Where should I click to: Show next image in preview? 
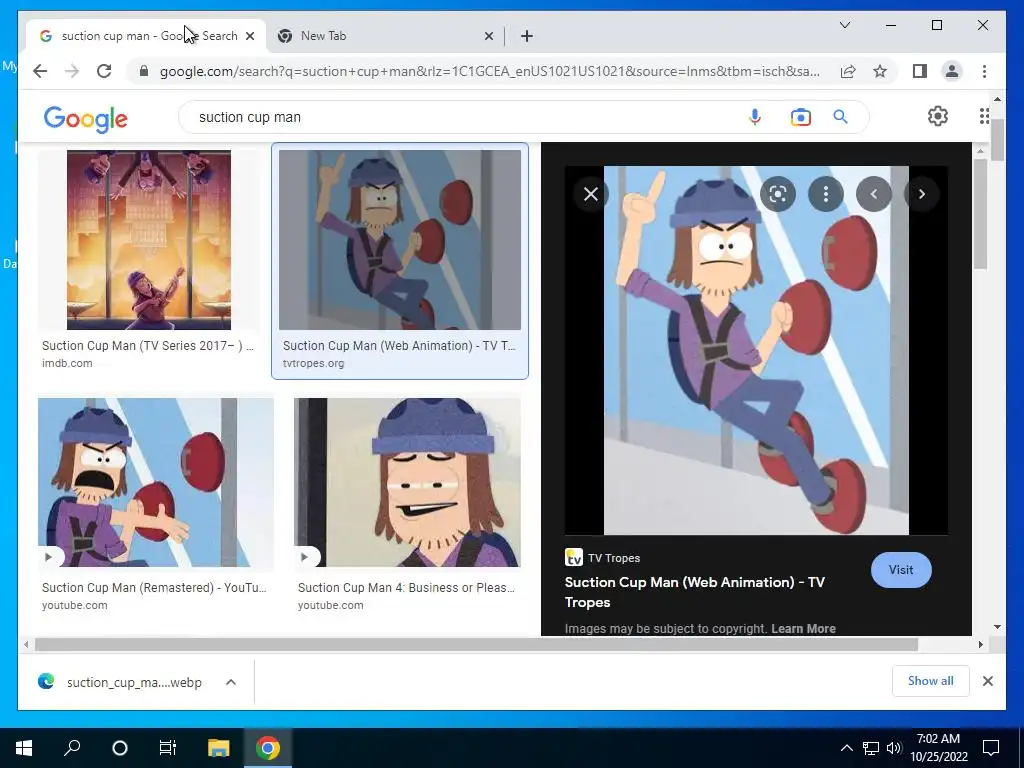coord(921,194)
